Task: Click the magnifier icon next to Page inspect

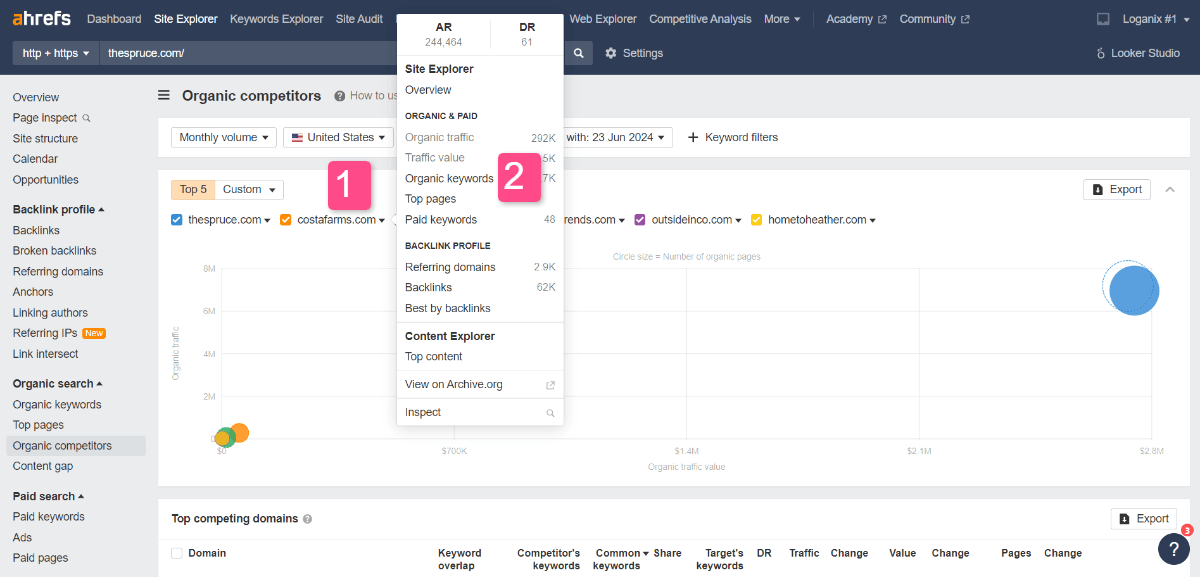Action: tap(86, 118)
